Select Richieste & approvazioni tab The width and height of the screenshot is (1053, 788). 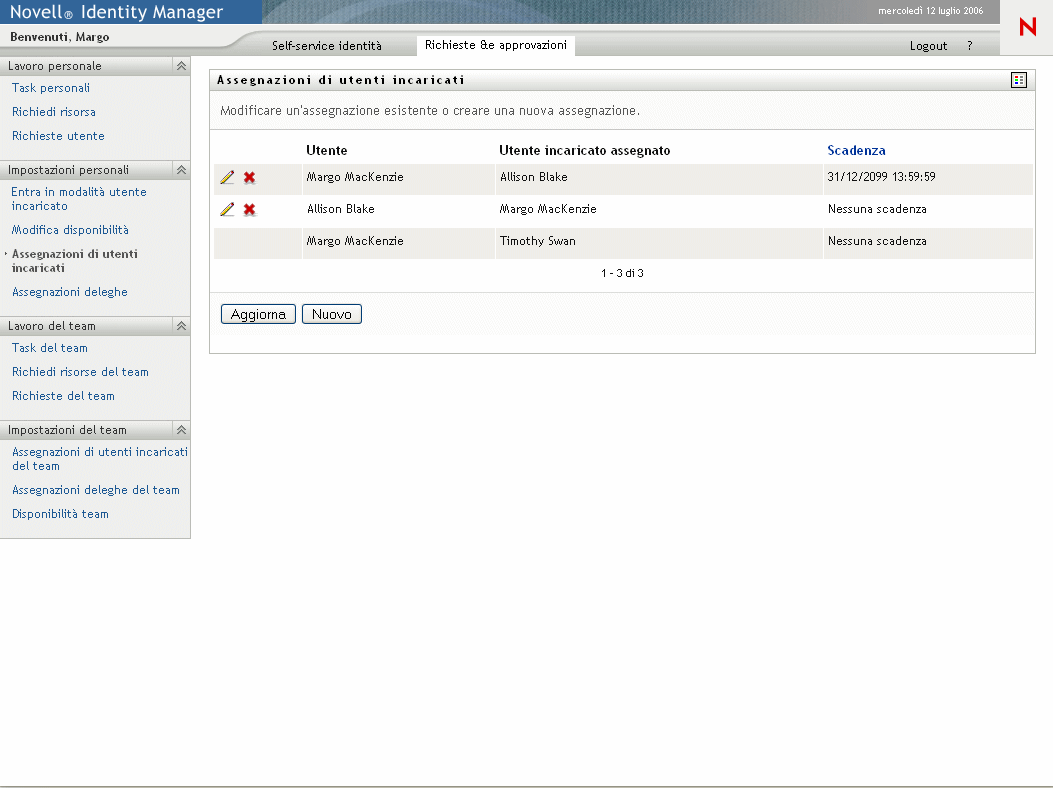point(495,45)
